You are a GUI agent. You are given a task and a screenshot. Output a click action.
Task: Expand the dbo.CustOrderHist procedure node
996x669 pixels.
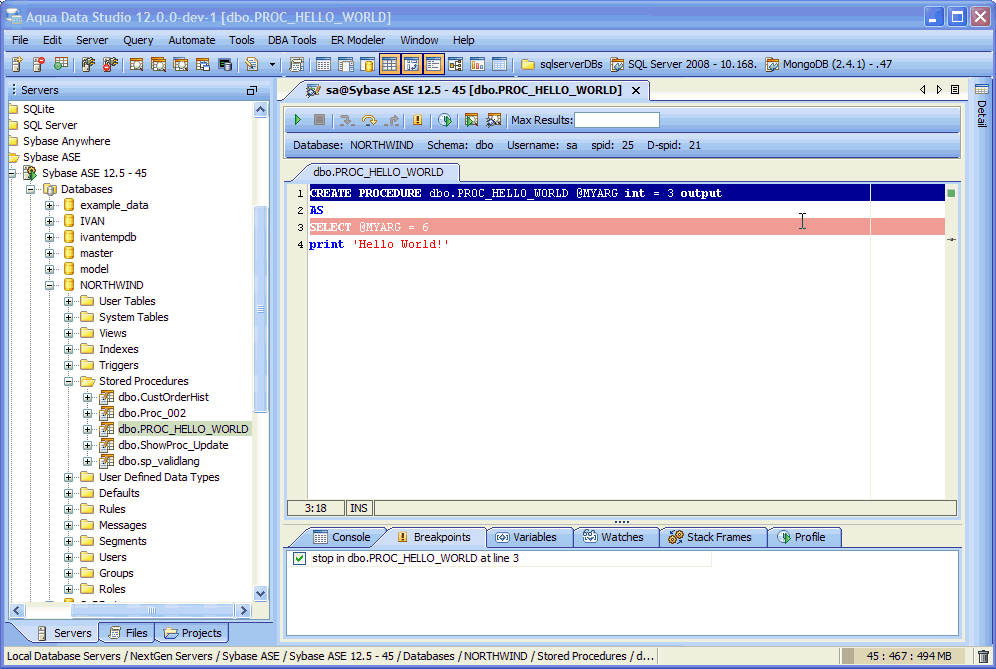88,398
